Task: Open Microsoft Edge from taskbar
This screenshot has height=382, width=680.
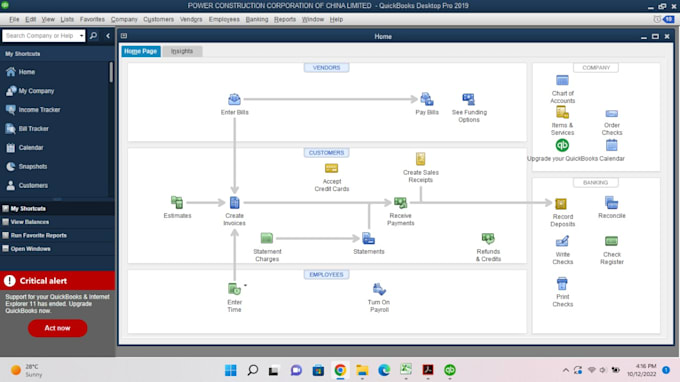Action: click(x=384, y=370)
